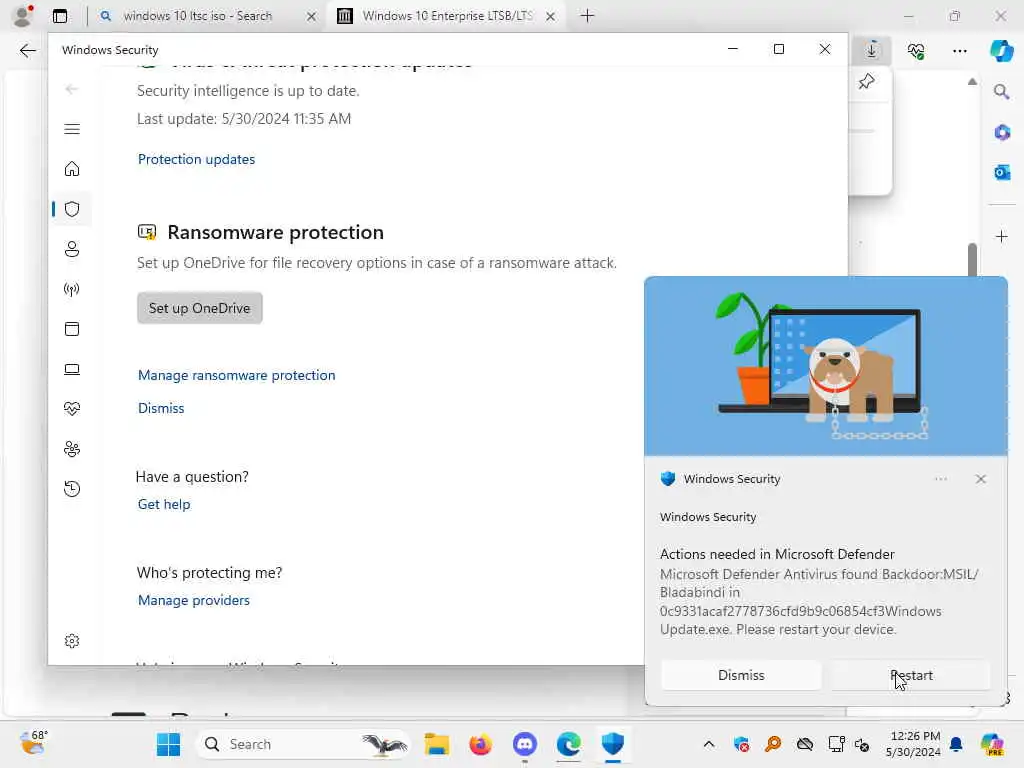Open Account protection sidebar icon
The width and height of the screenshot is (1024, 768).
pyautogui.click(x=72, y=249)
